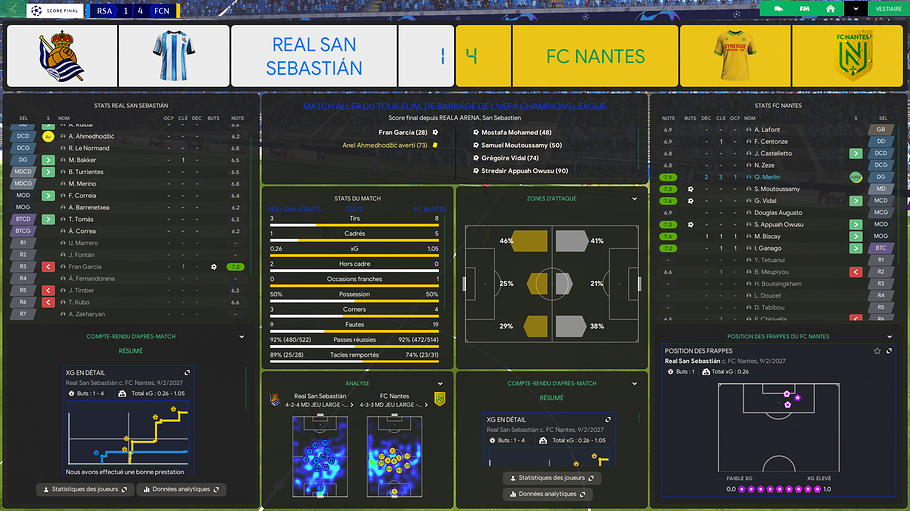910x511 pixels.
Task: Pop out the Position des frappes panel
Action: 889,351
